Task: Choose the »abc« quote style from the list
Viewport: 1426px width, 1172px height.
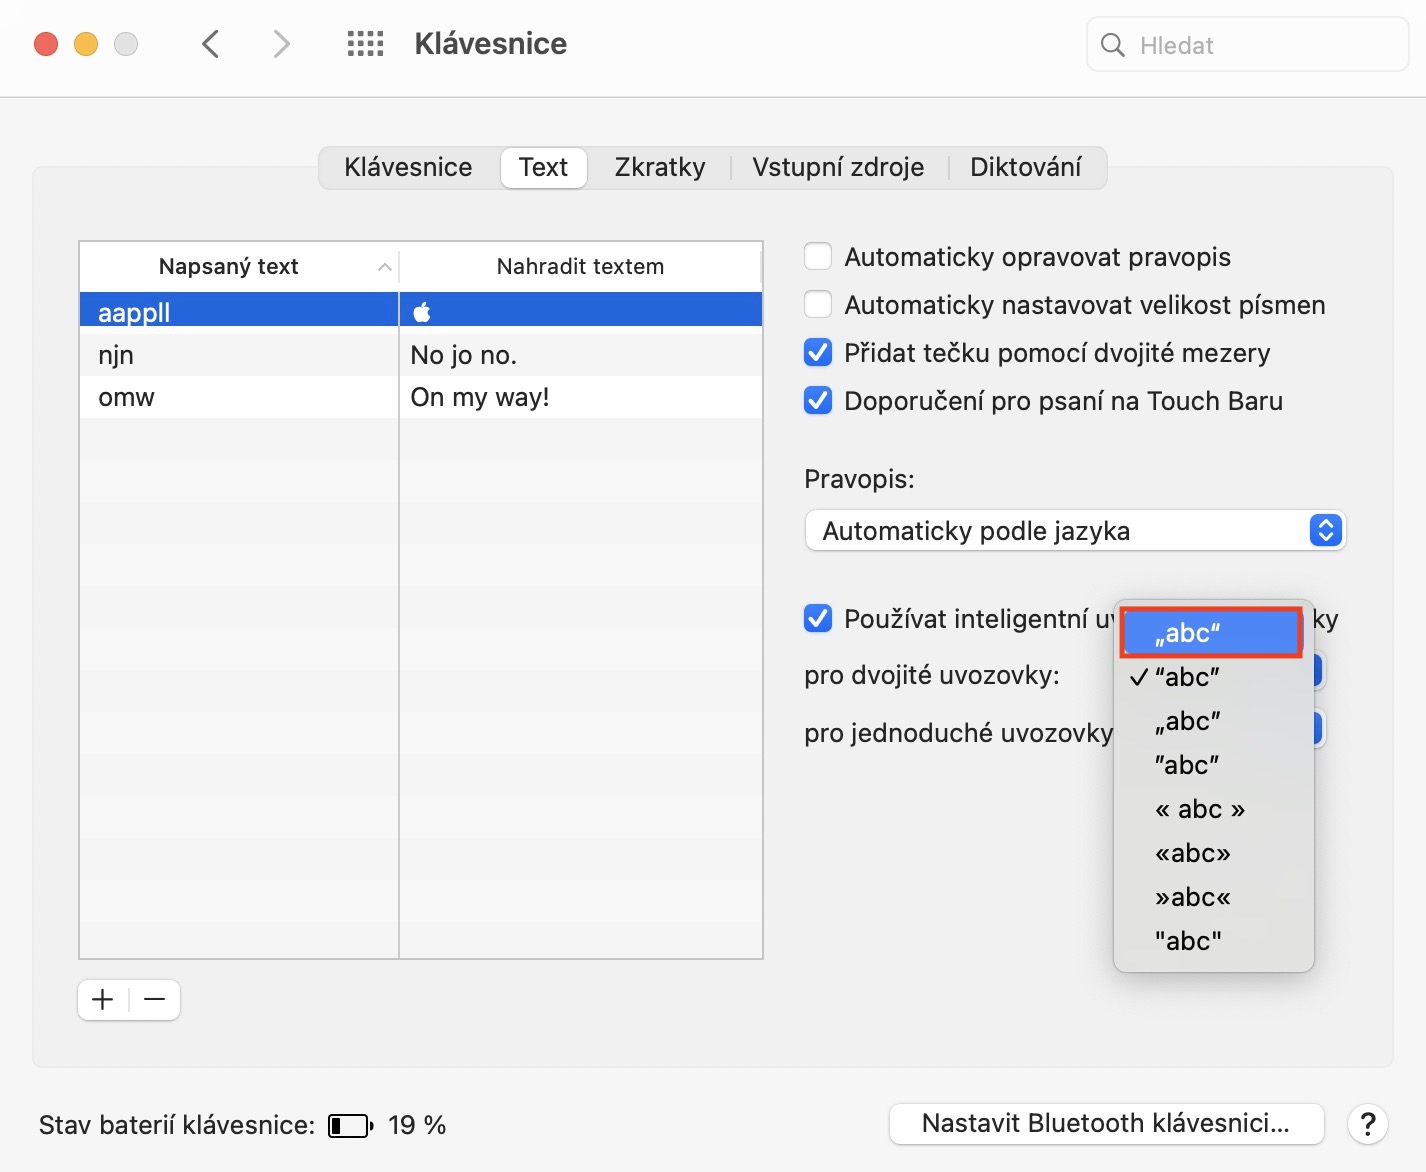Action: (1192, 897)
